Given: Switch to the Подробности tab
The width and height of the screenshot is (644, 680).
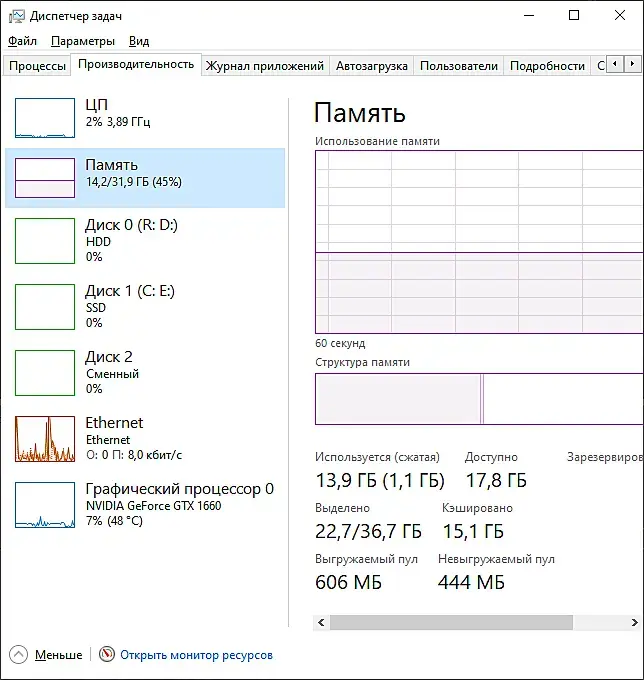Looking at the screenshot, I should point(547,66).
